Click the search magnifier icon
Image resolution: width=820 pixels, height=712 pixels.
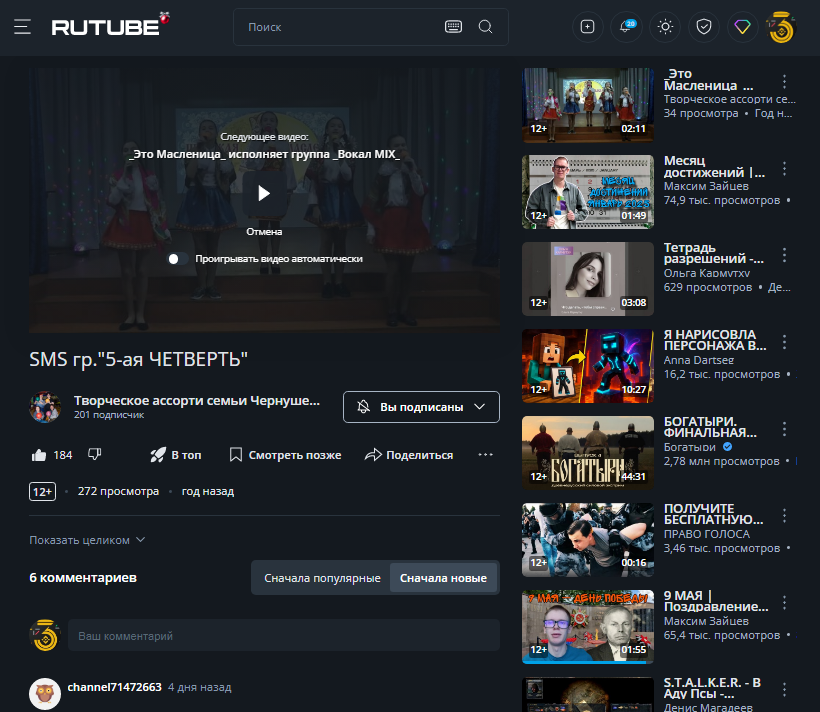coord(485,27)
